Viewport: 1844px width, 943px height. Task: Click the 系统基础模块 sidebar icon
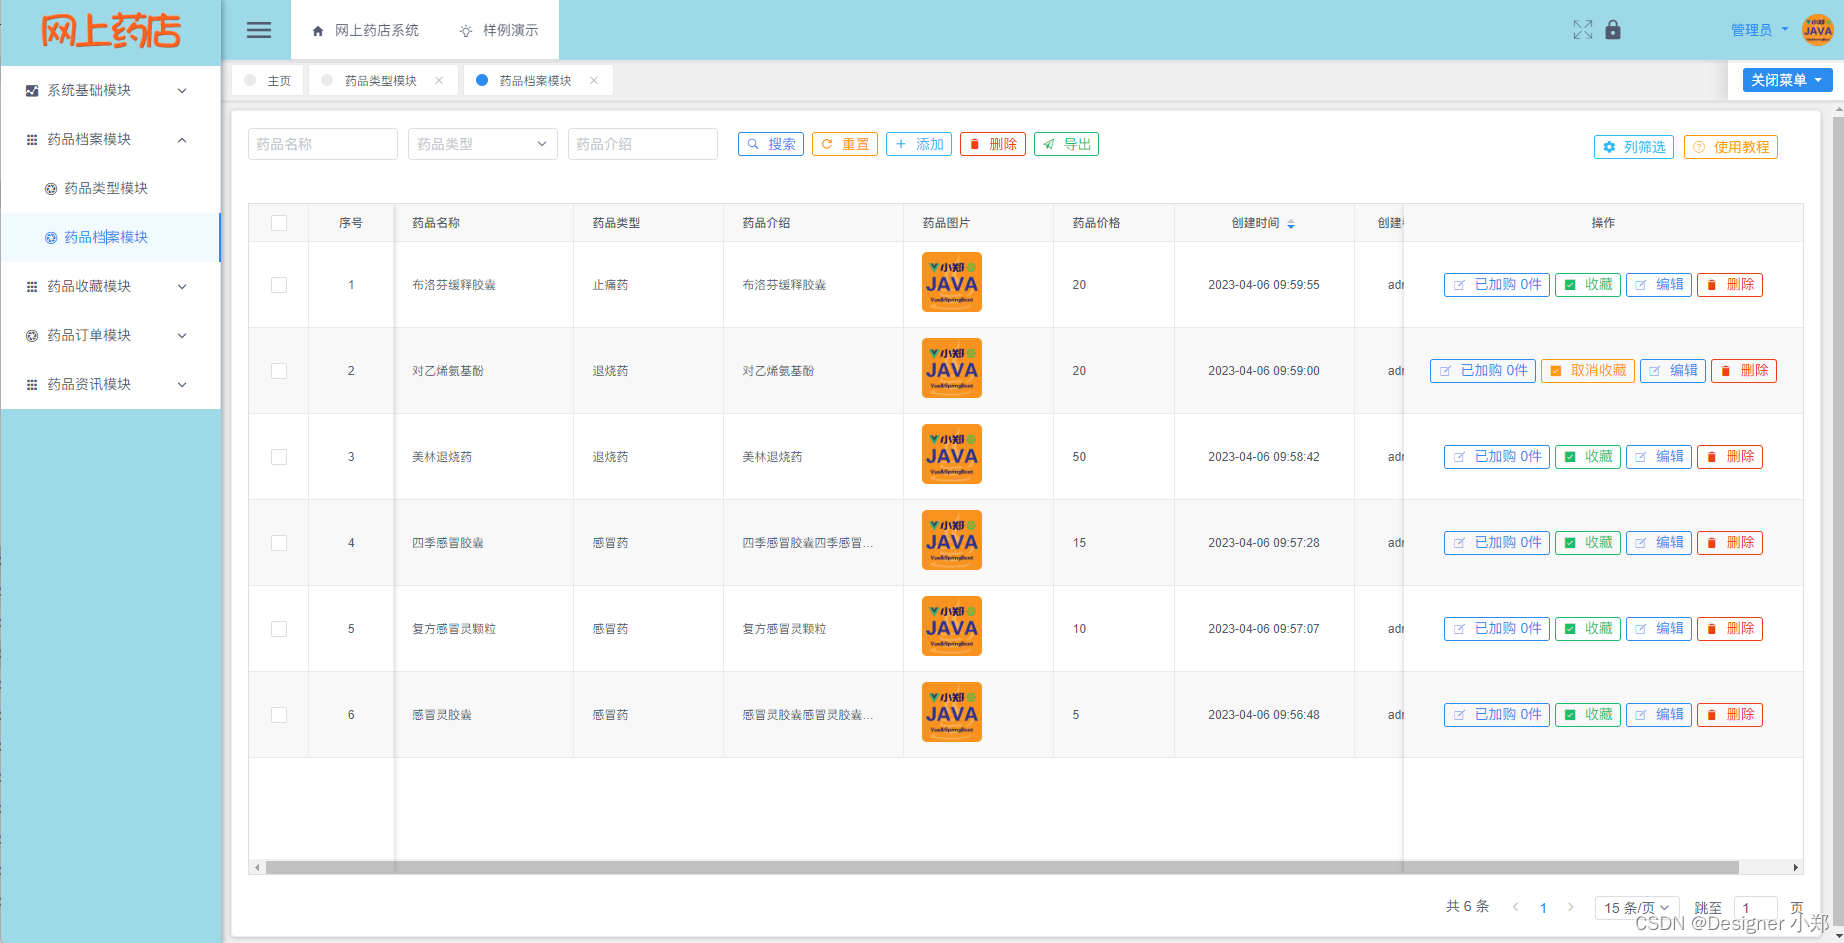pyautogui.click(x=32, y=91)
